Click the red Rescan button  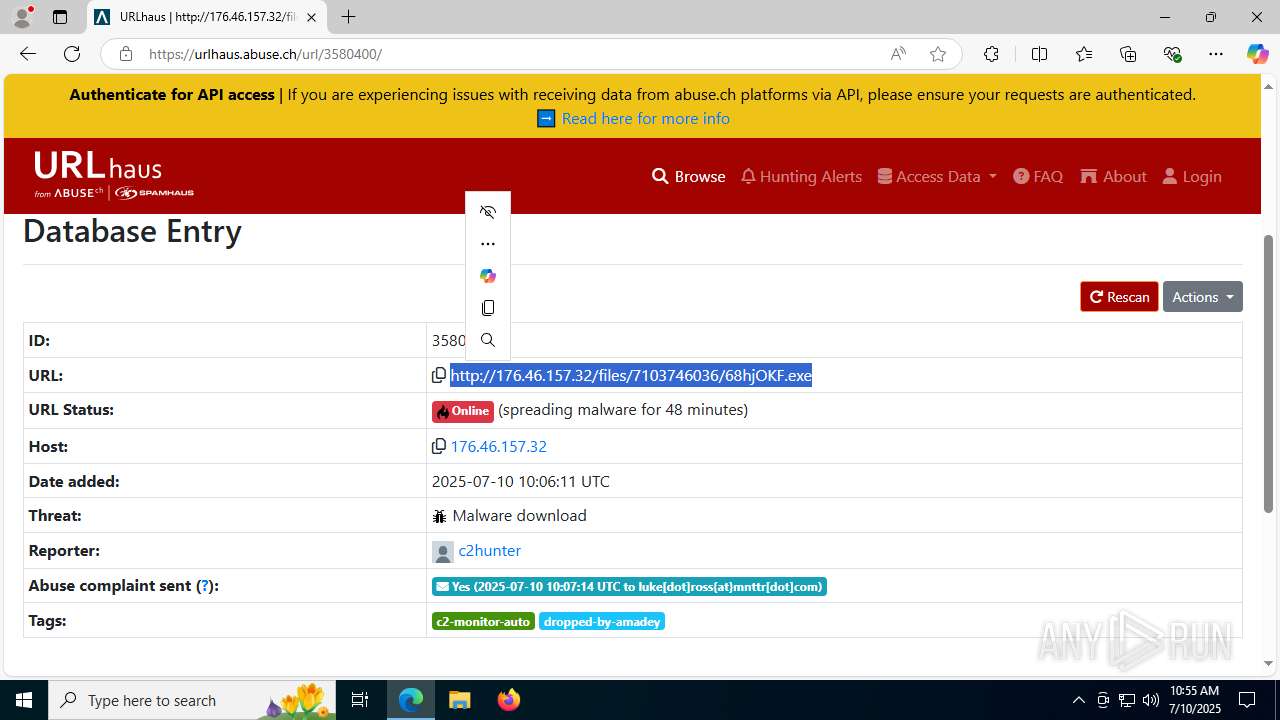1119,297
